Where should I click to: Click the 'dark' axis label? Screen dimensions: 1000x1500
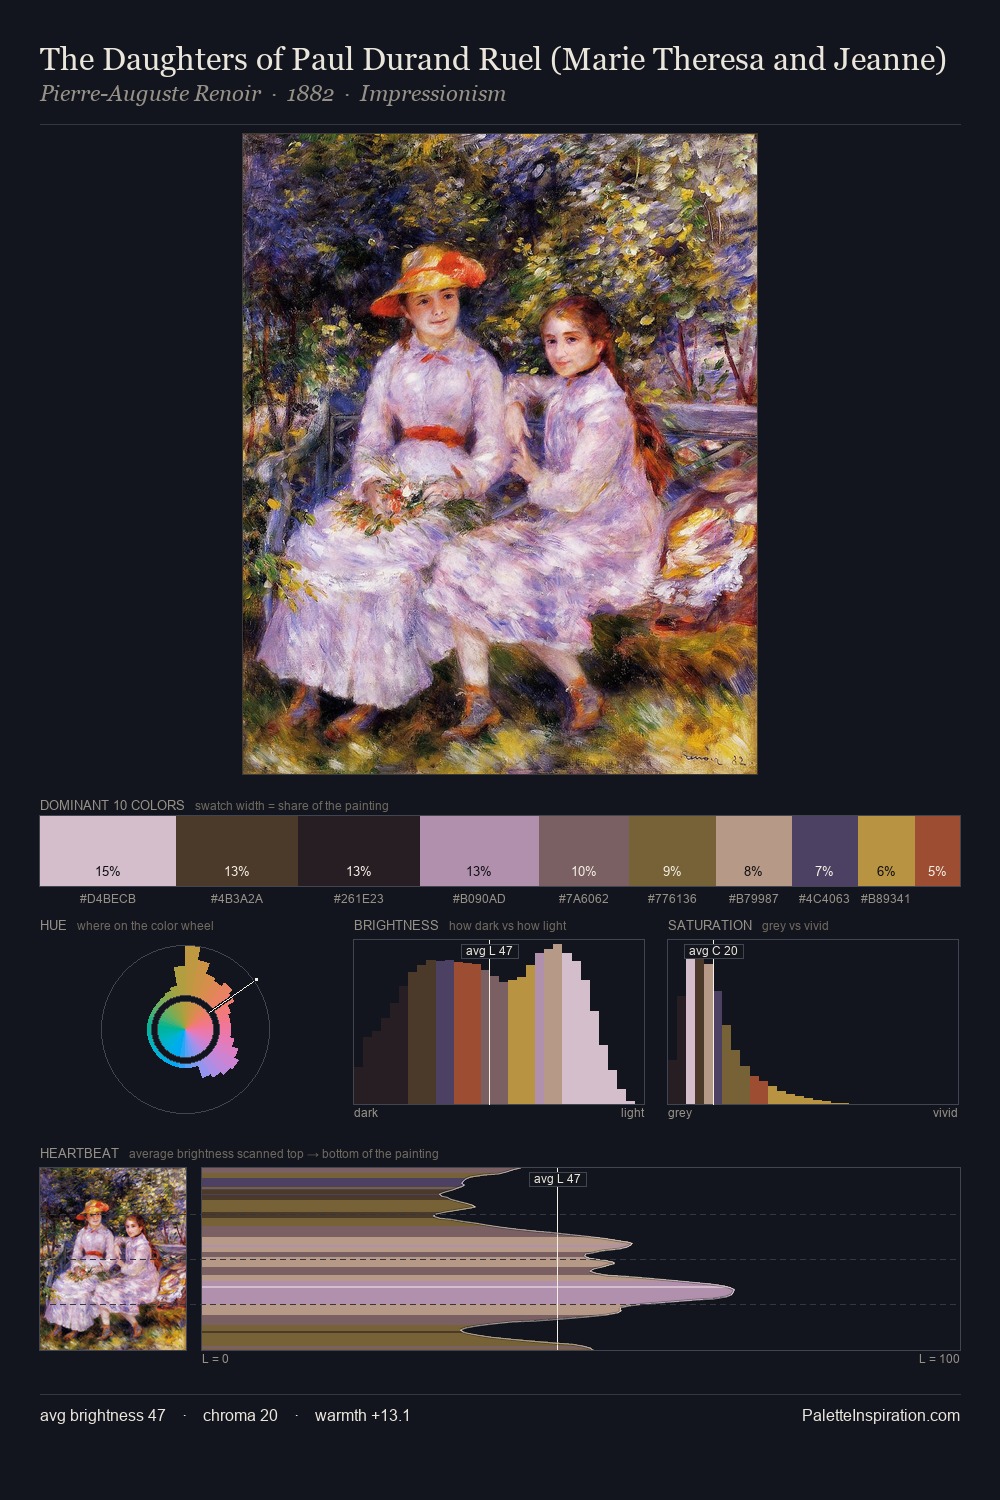[366, 1113]
